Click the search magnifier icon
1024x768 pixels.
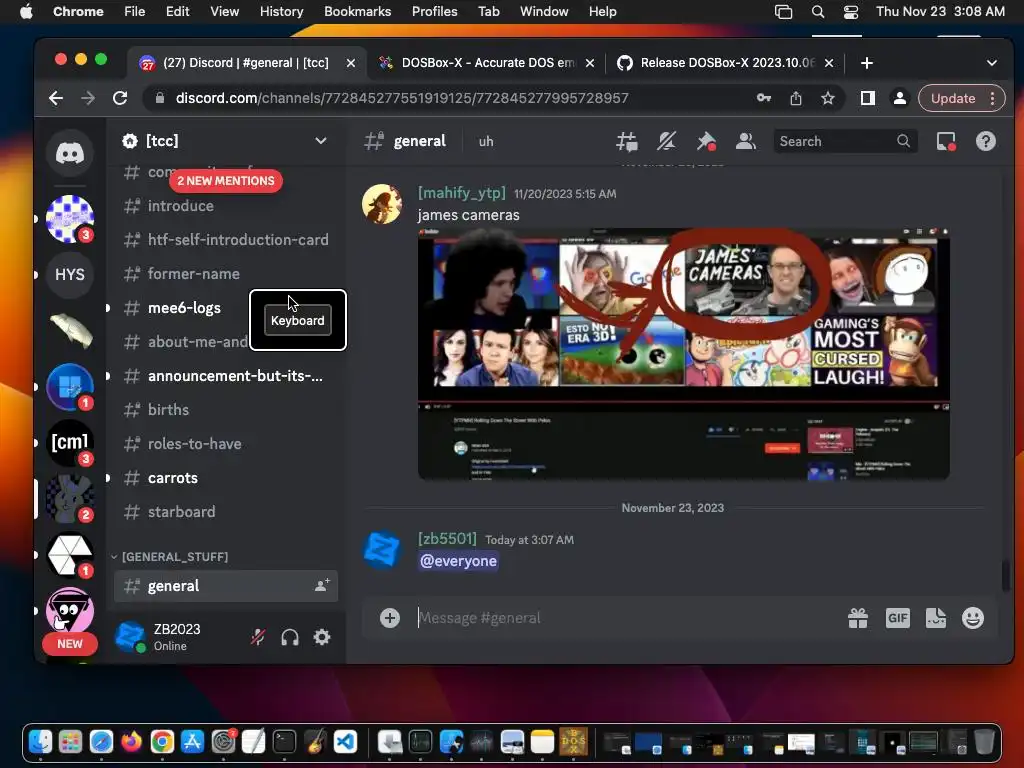click(903, 141)
